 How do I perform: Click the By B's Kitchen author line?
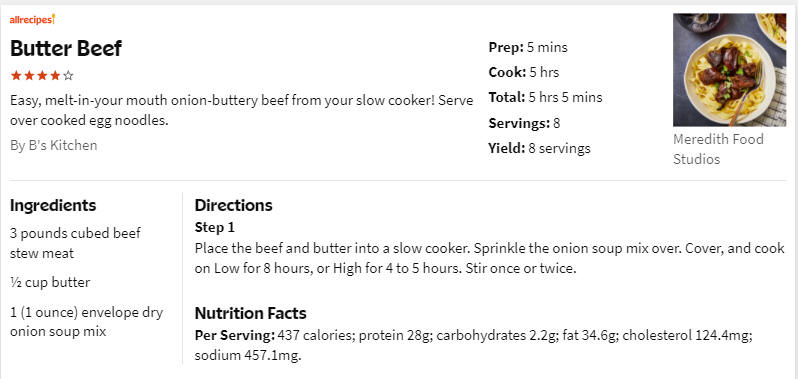(53, 145)
